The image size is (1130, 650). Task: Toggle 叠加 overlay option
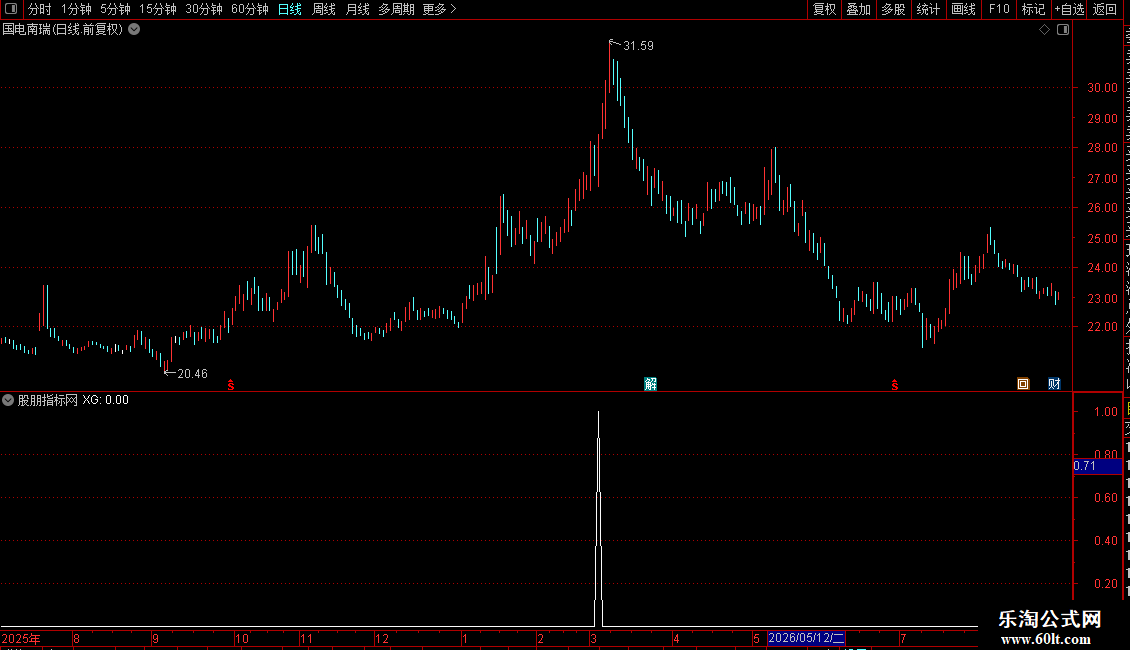tap(858, 9)
